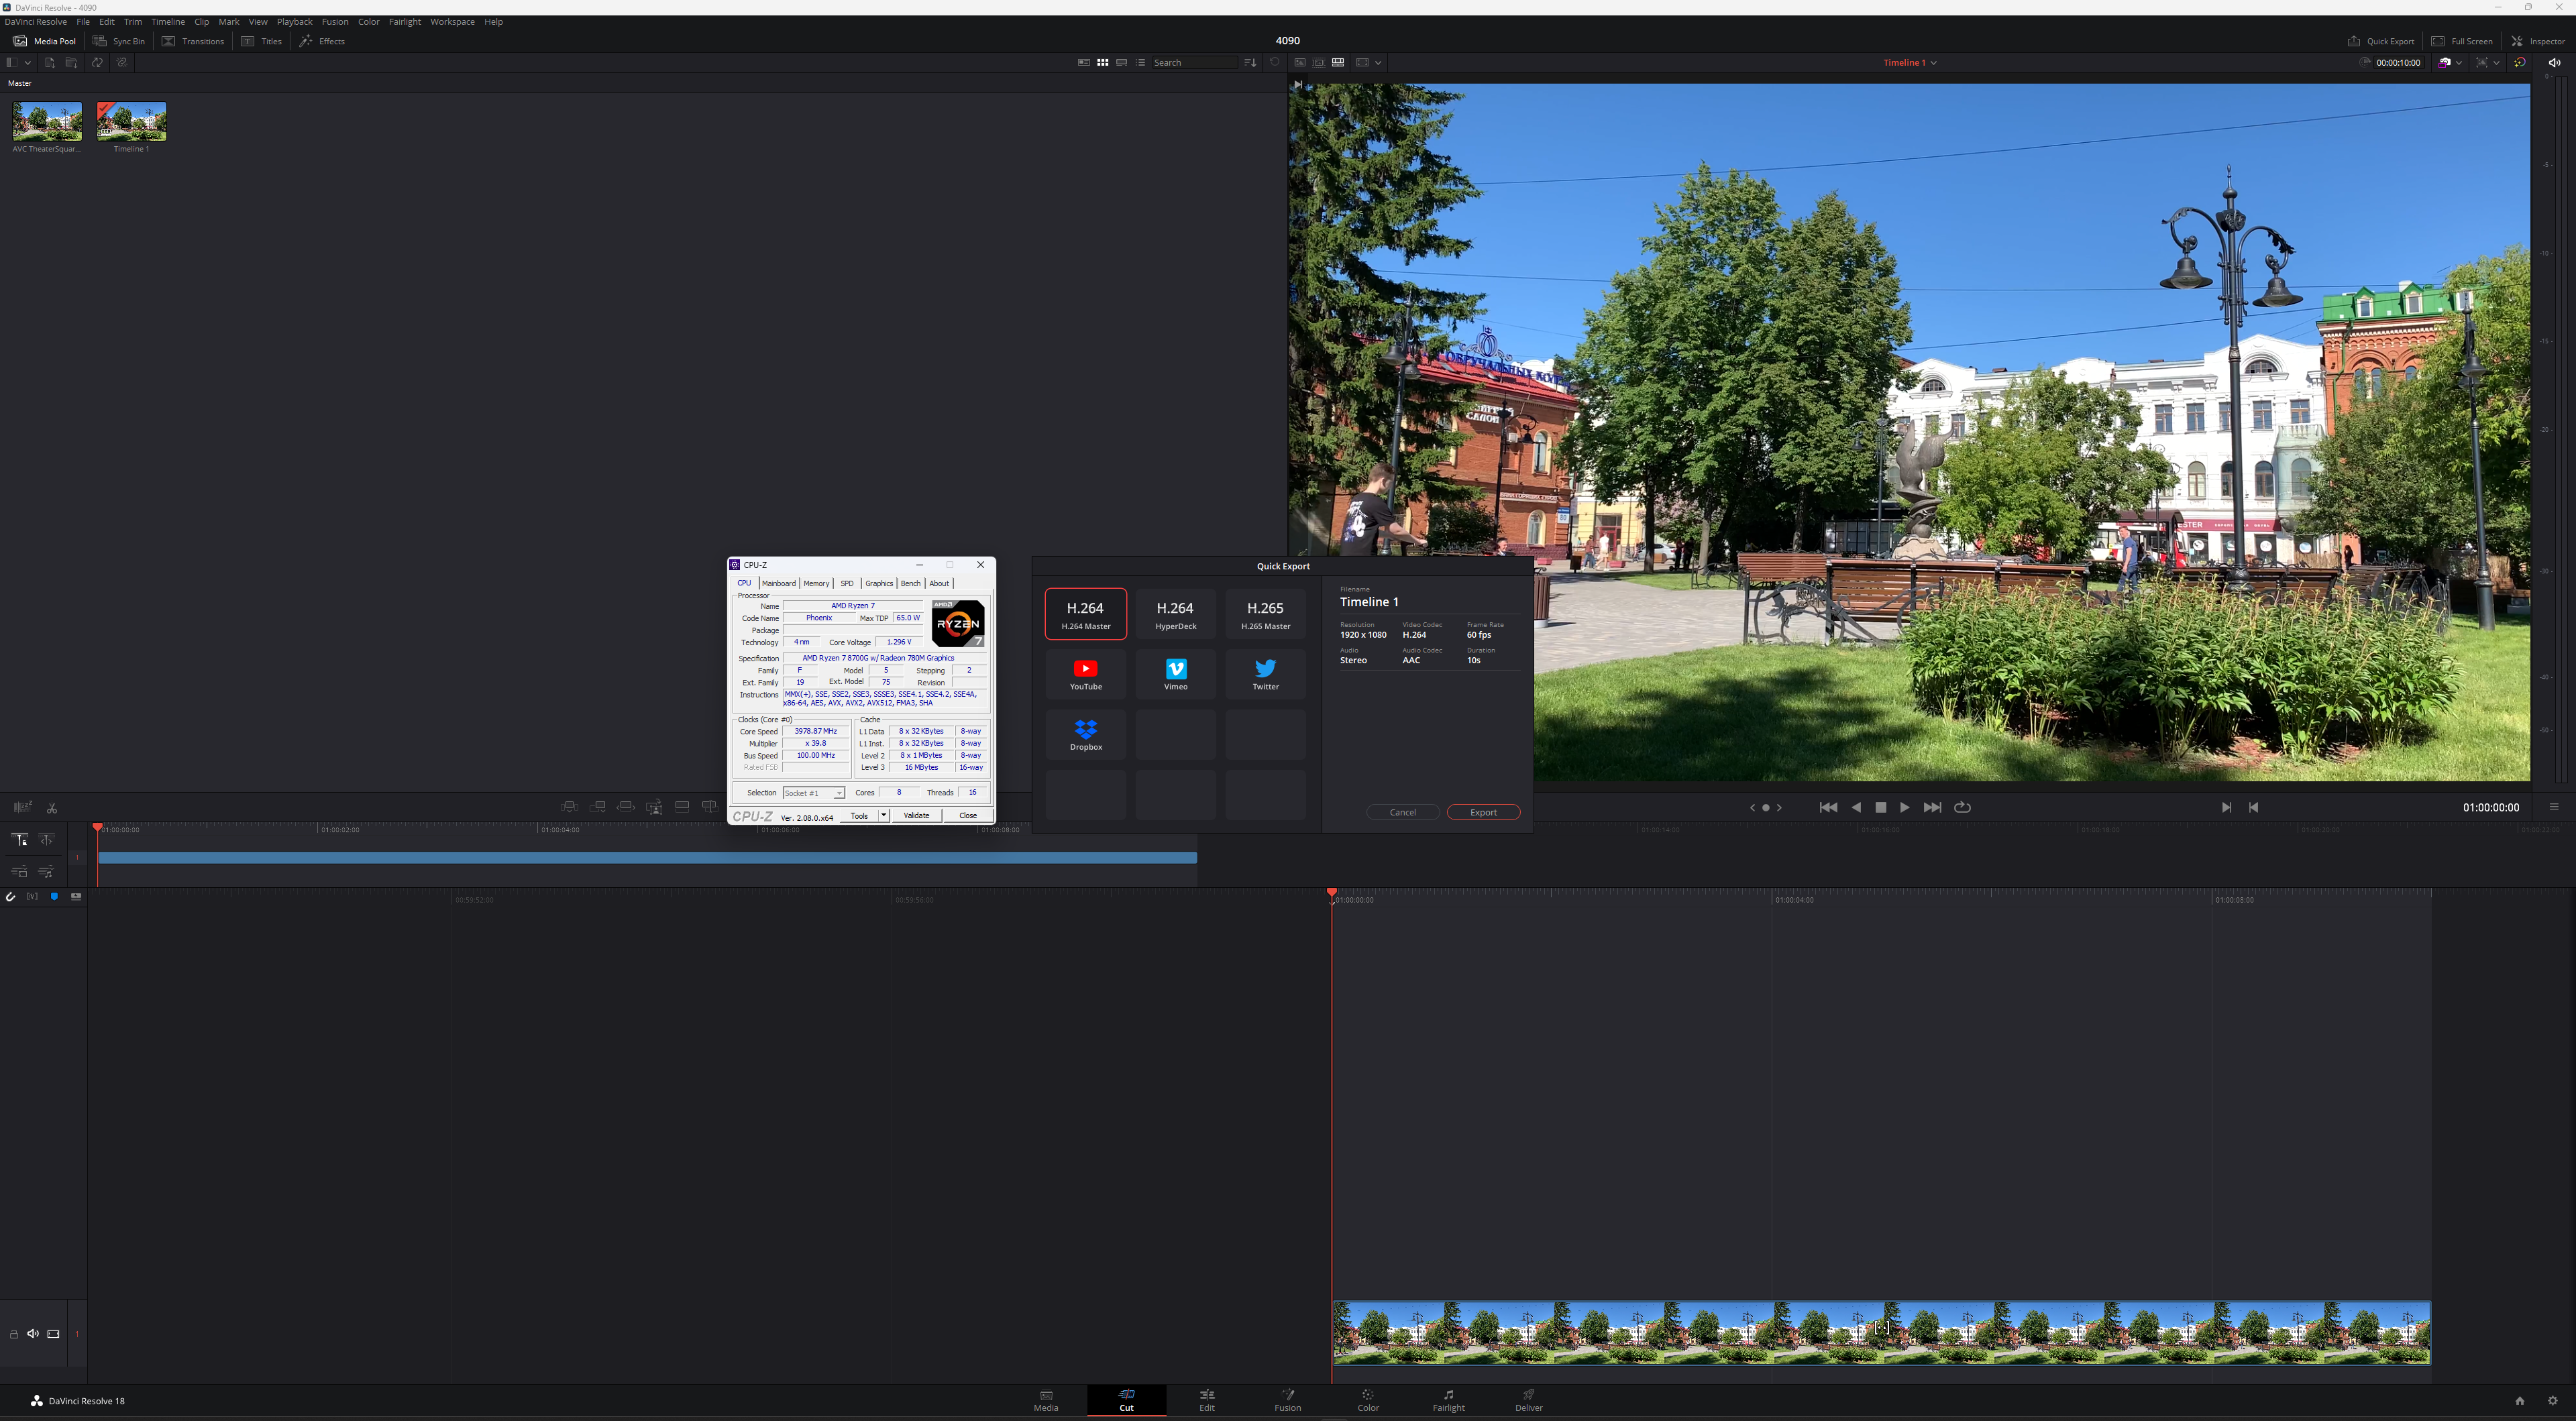The width and height of the screenshot is (2576, 1421).
Task: Toggle the playback Loop button
Action: tap(1962, 807)
